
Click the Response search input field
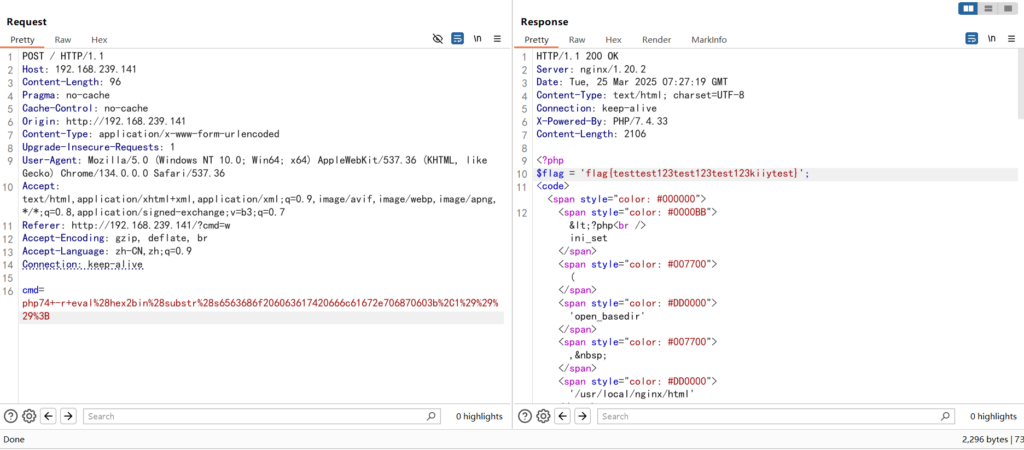[x=760, y=416]
